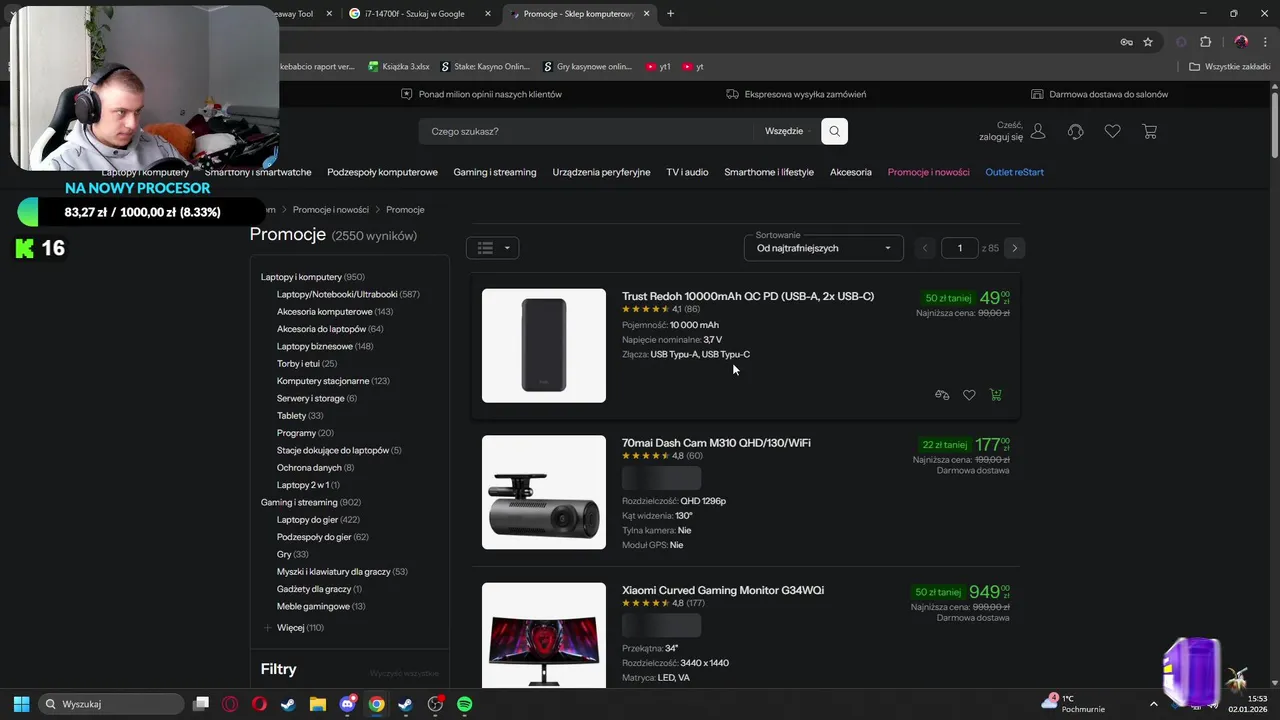Click the zaloguj się login link
Screen dimensions: 1280x720
1001,137
